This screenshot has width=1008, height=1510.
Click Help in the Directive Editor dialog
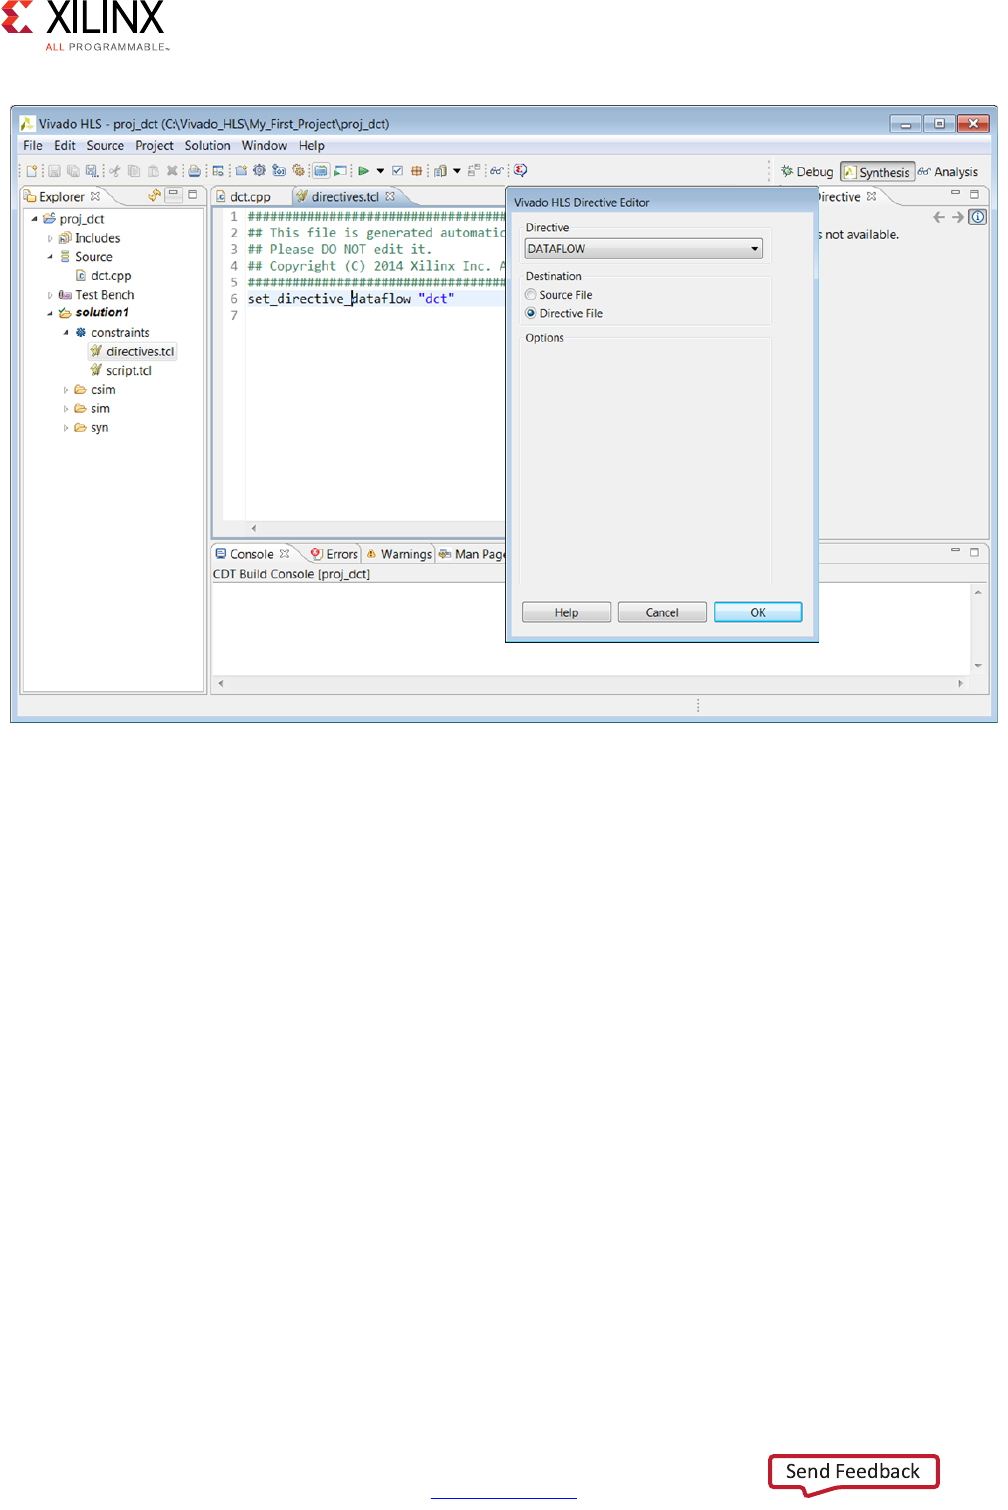tap(566, 612)
